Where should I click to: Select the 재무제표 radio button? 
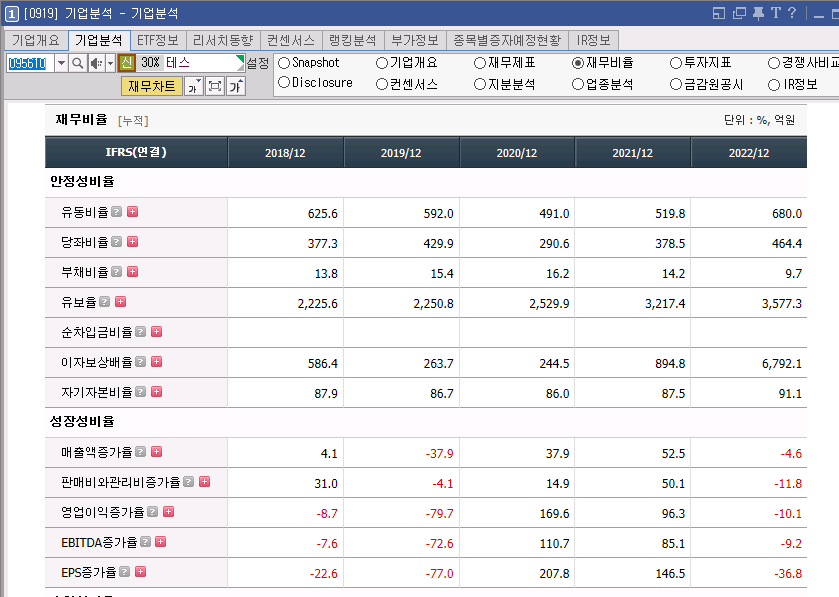pos(480,63)
